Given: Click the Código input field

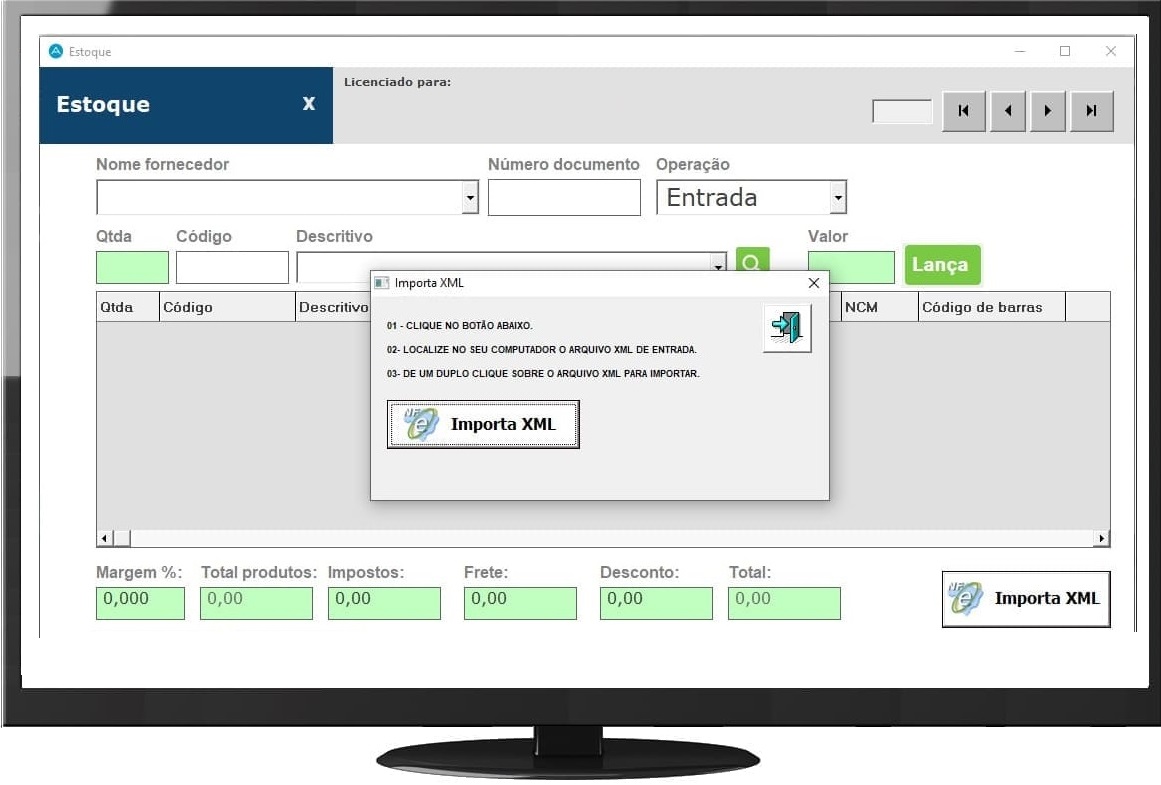Looking at the screenshot, I should (x=232, y=267).
